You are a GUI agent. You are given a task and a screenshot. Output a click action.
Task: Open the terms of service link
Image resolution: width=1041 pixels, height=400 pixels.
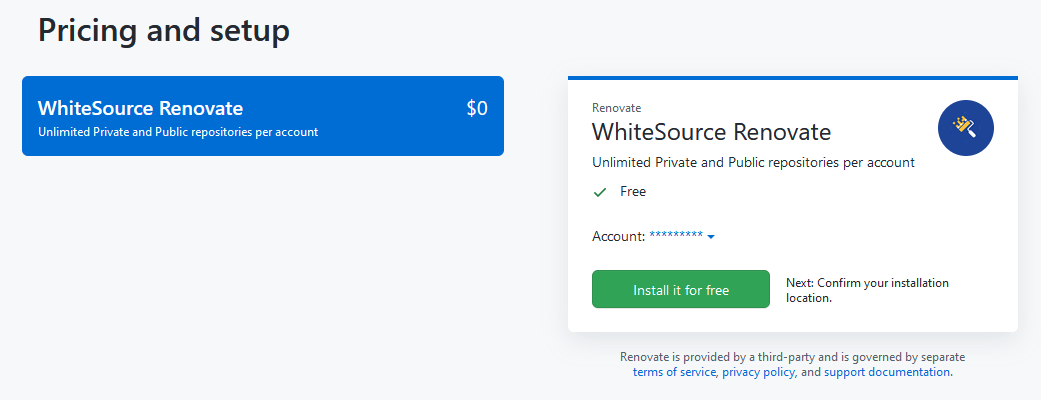coord(674,372)
